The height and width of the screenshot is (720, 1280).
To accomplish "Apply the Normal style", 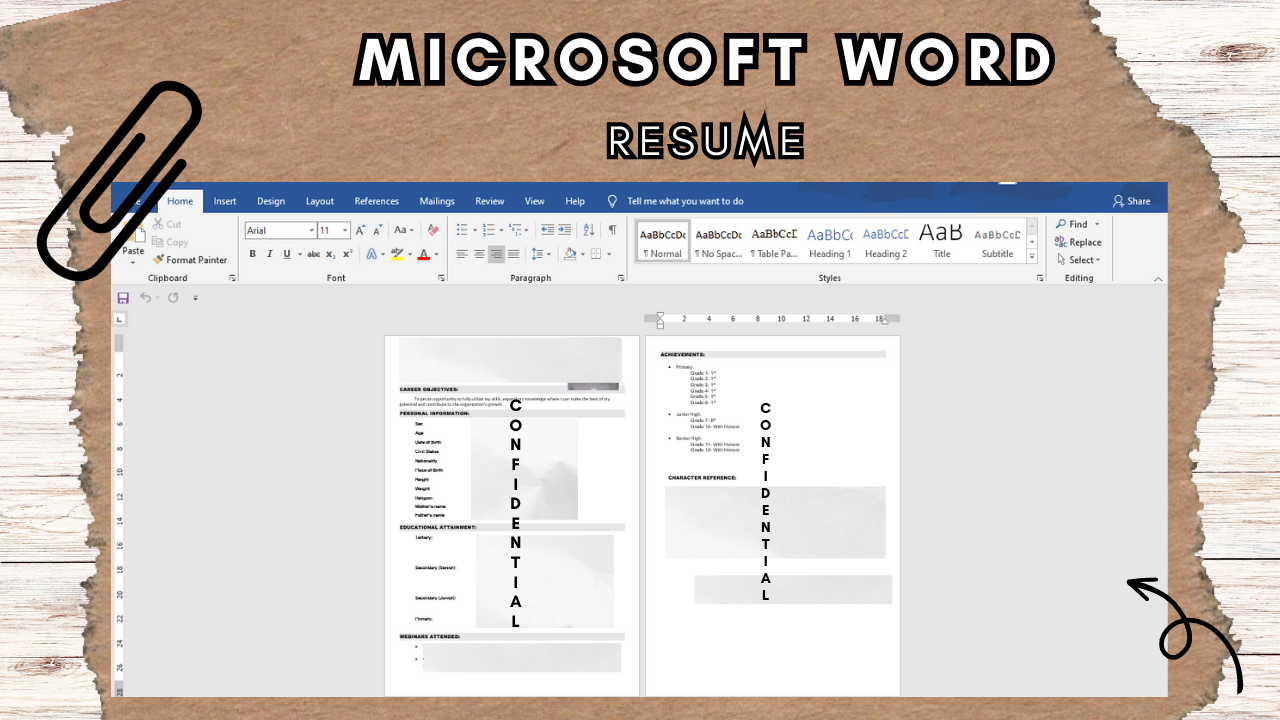I will click(x=663, y=241).
